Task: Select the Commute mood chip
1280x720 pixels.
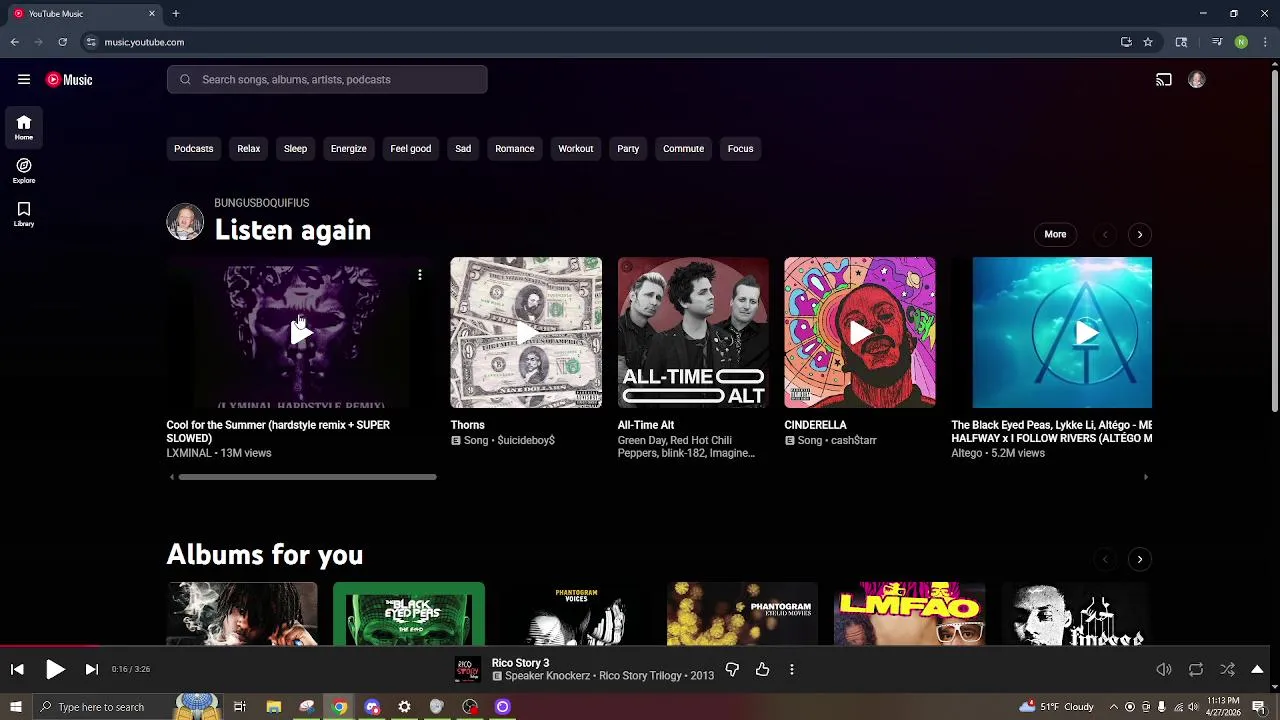Action: pos(684,149)
